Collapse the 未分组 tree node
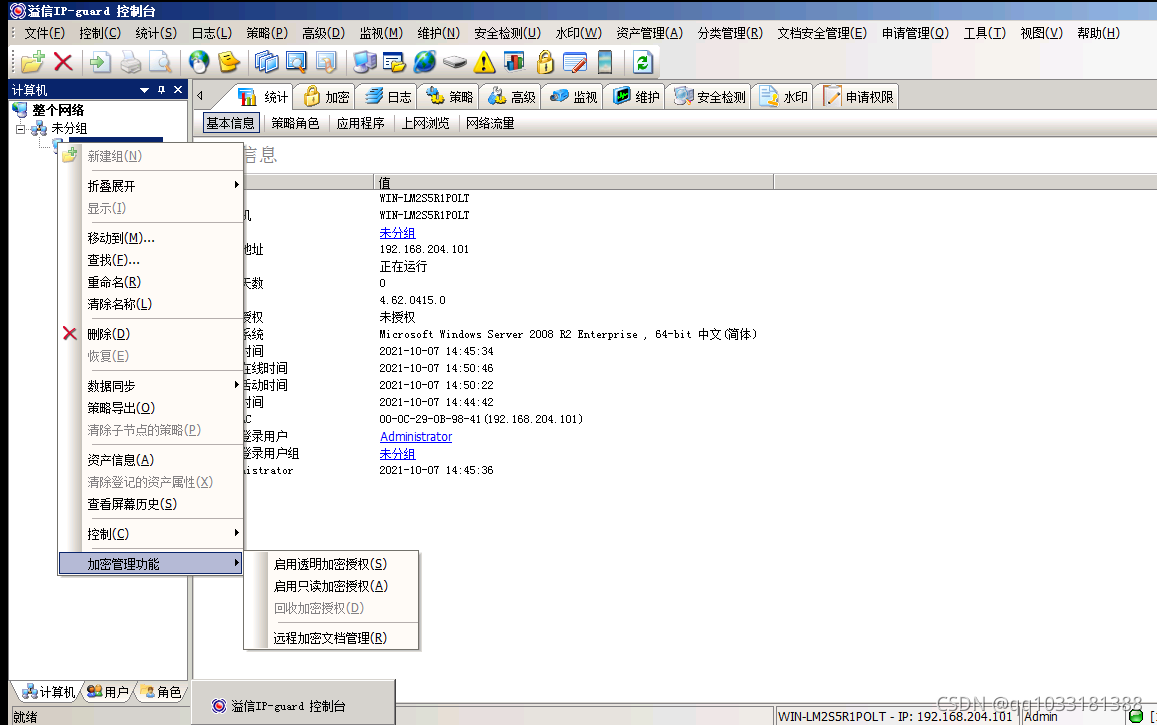Image resolution: width=1157 pixels, height=725 pixels. [21, 128]
